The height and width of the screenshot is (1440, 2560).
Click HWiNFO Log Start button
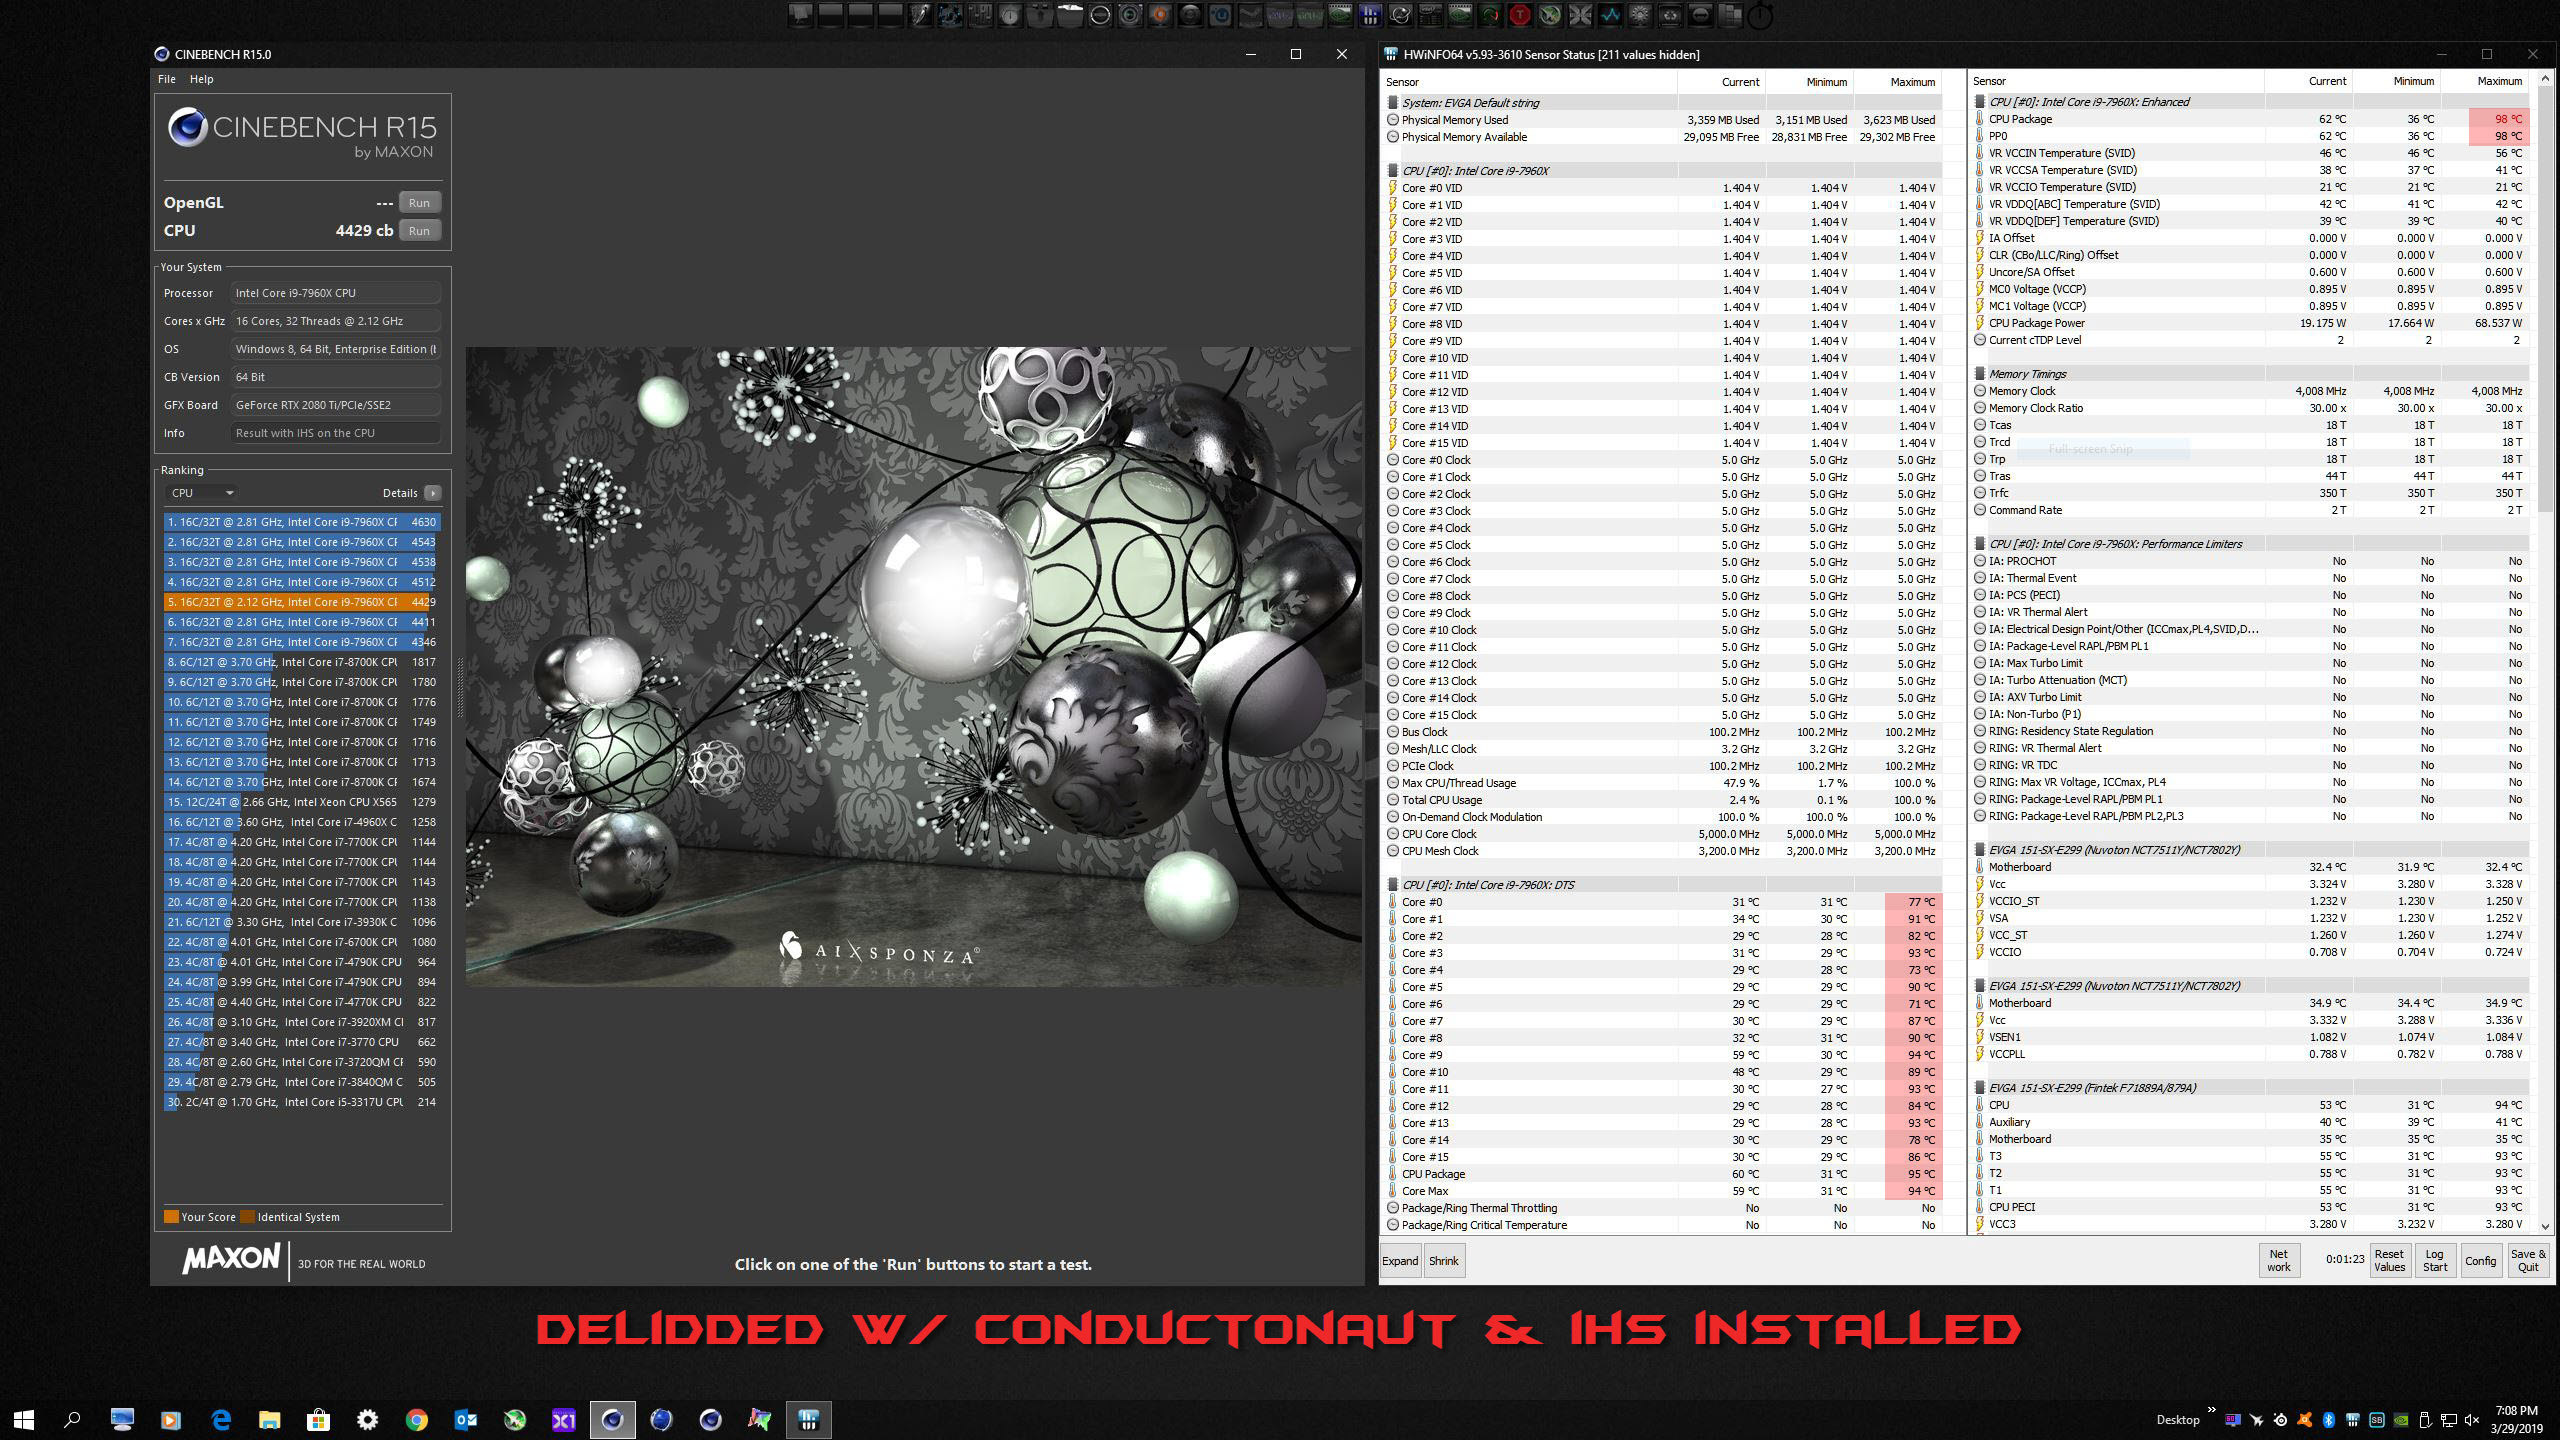point(2434,1260)
